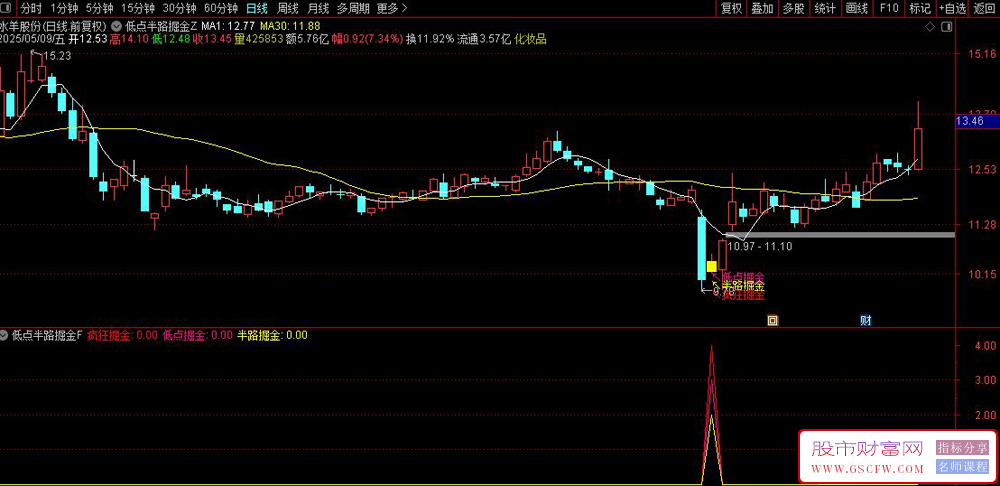Select the 5分钟 period tab
Viewport: 1000px width, 486px height.
click(99, 8)
